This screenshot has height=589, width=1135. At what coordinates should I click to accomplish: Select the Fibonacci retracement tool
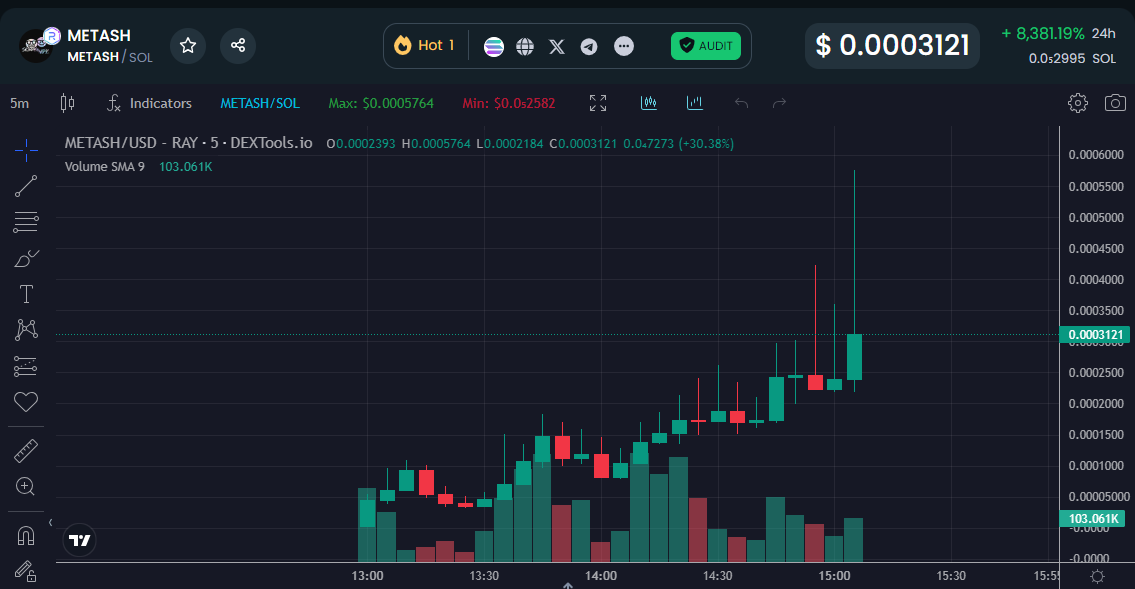[x=26, y=221]
